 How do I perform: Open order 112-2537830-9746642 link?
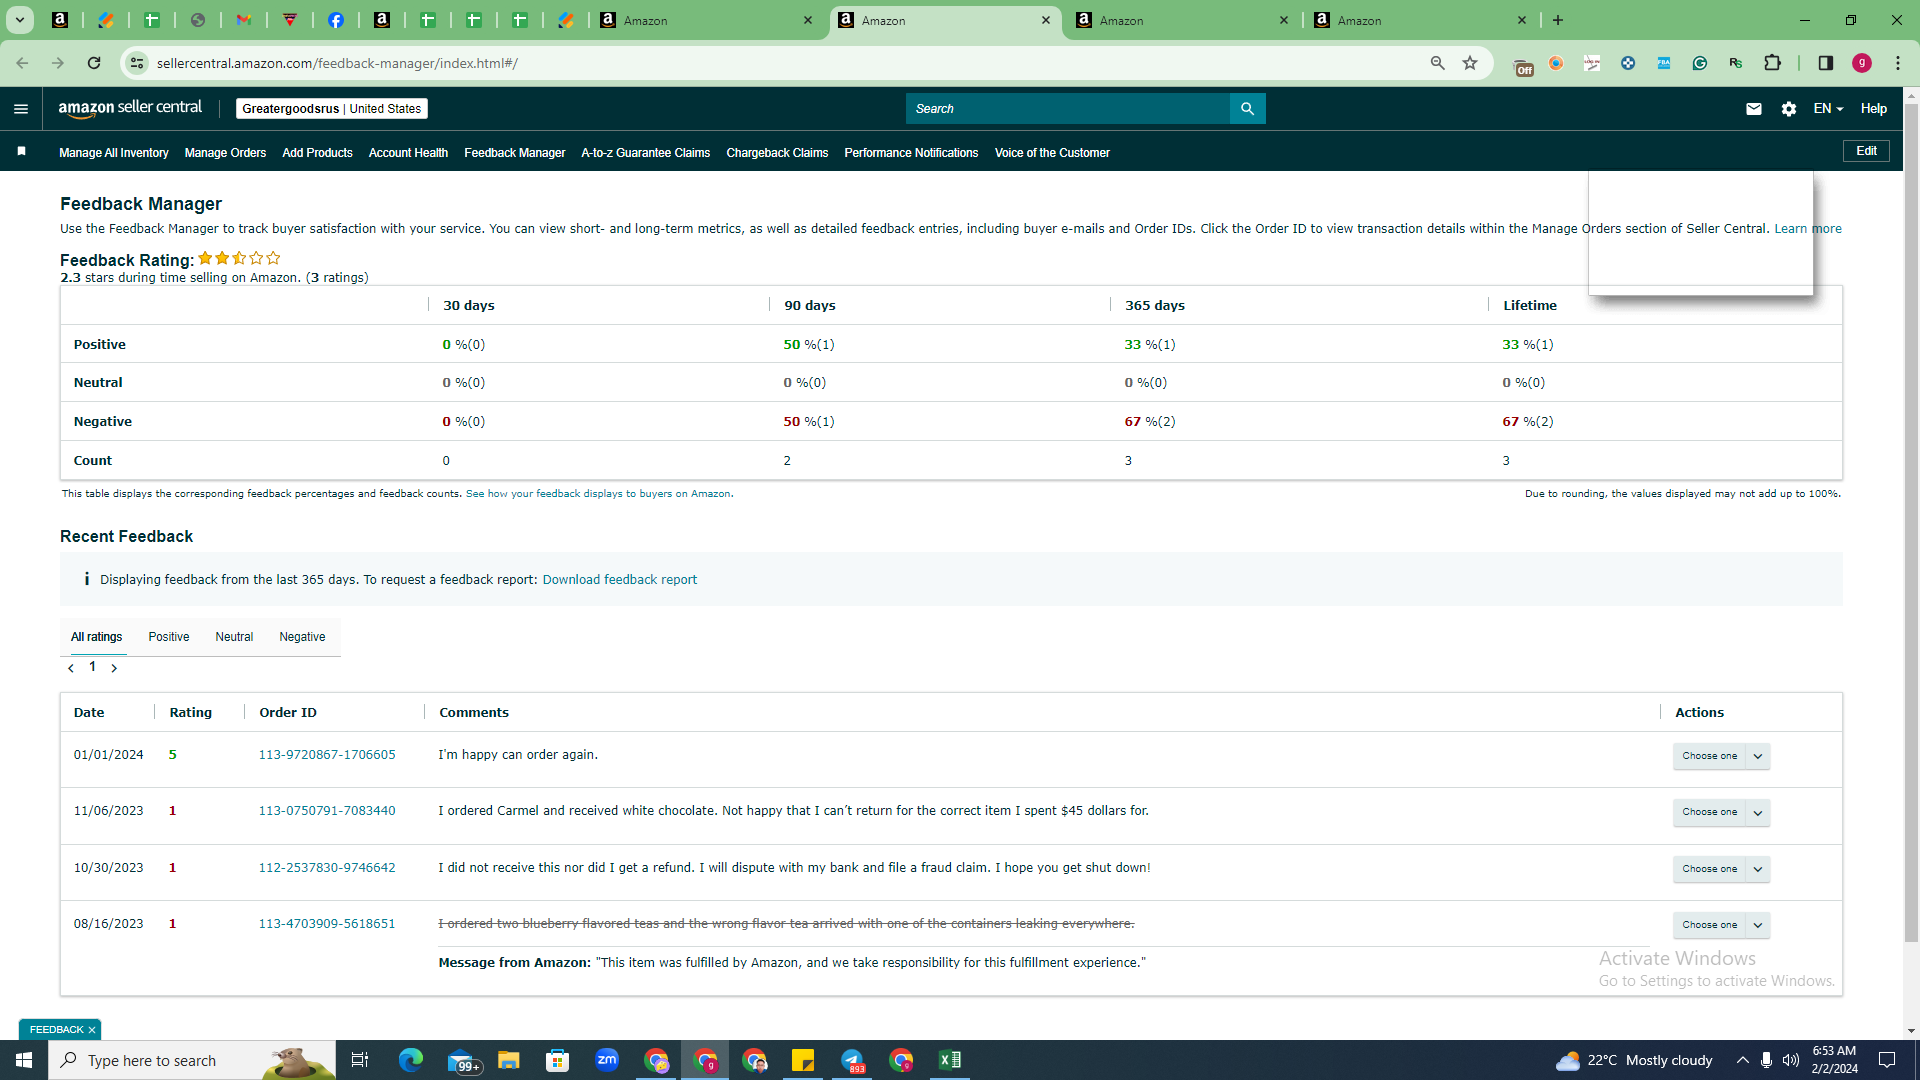coord(327,868)
